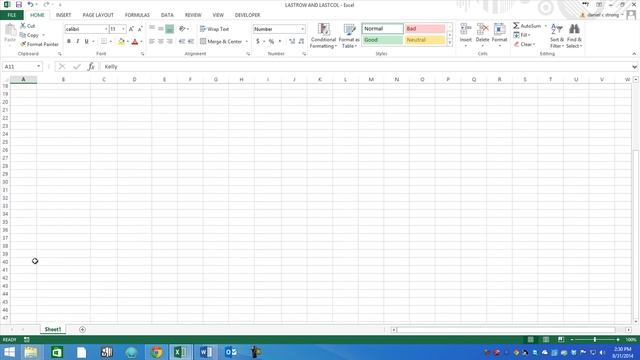Open the font name dropdown Calibri
The width and height of the screenshot is (640, 360).
(x=106, y=29)
